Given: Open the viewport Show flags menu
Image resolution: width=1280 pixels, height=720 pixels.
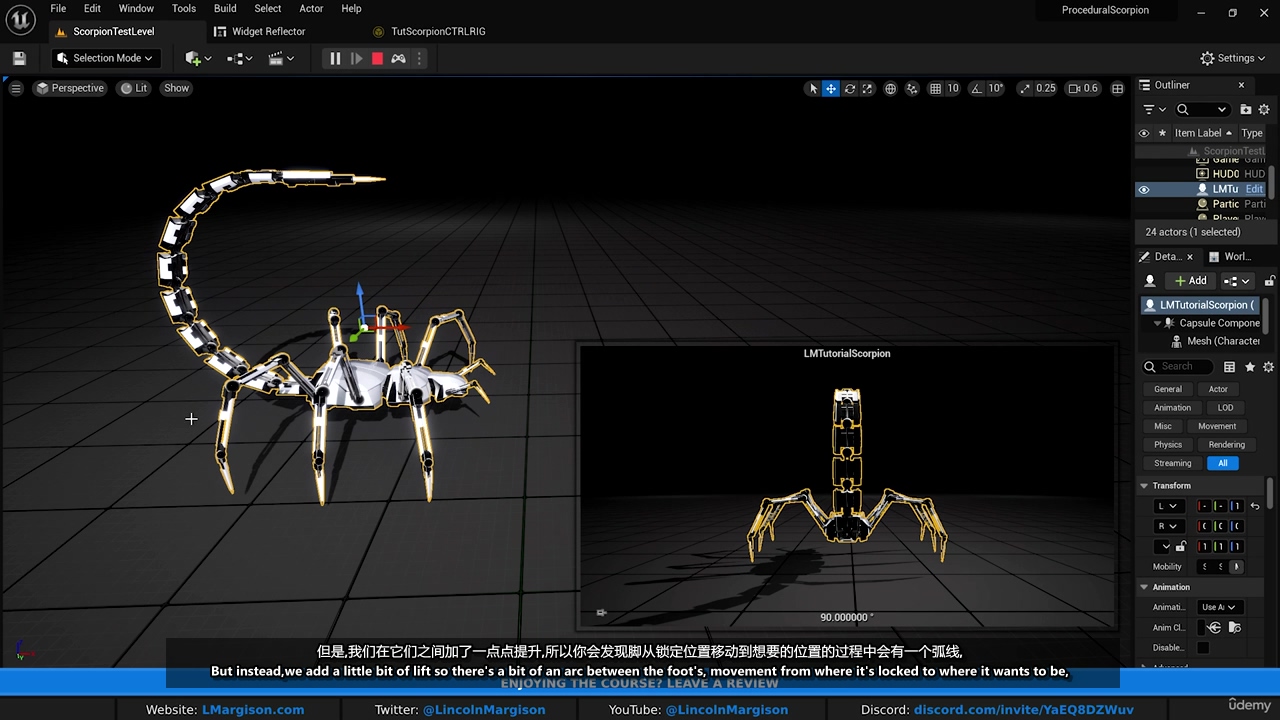Looking at the screenshot, I should pos(176,88).
